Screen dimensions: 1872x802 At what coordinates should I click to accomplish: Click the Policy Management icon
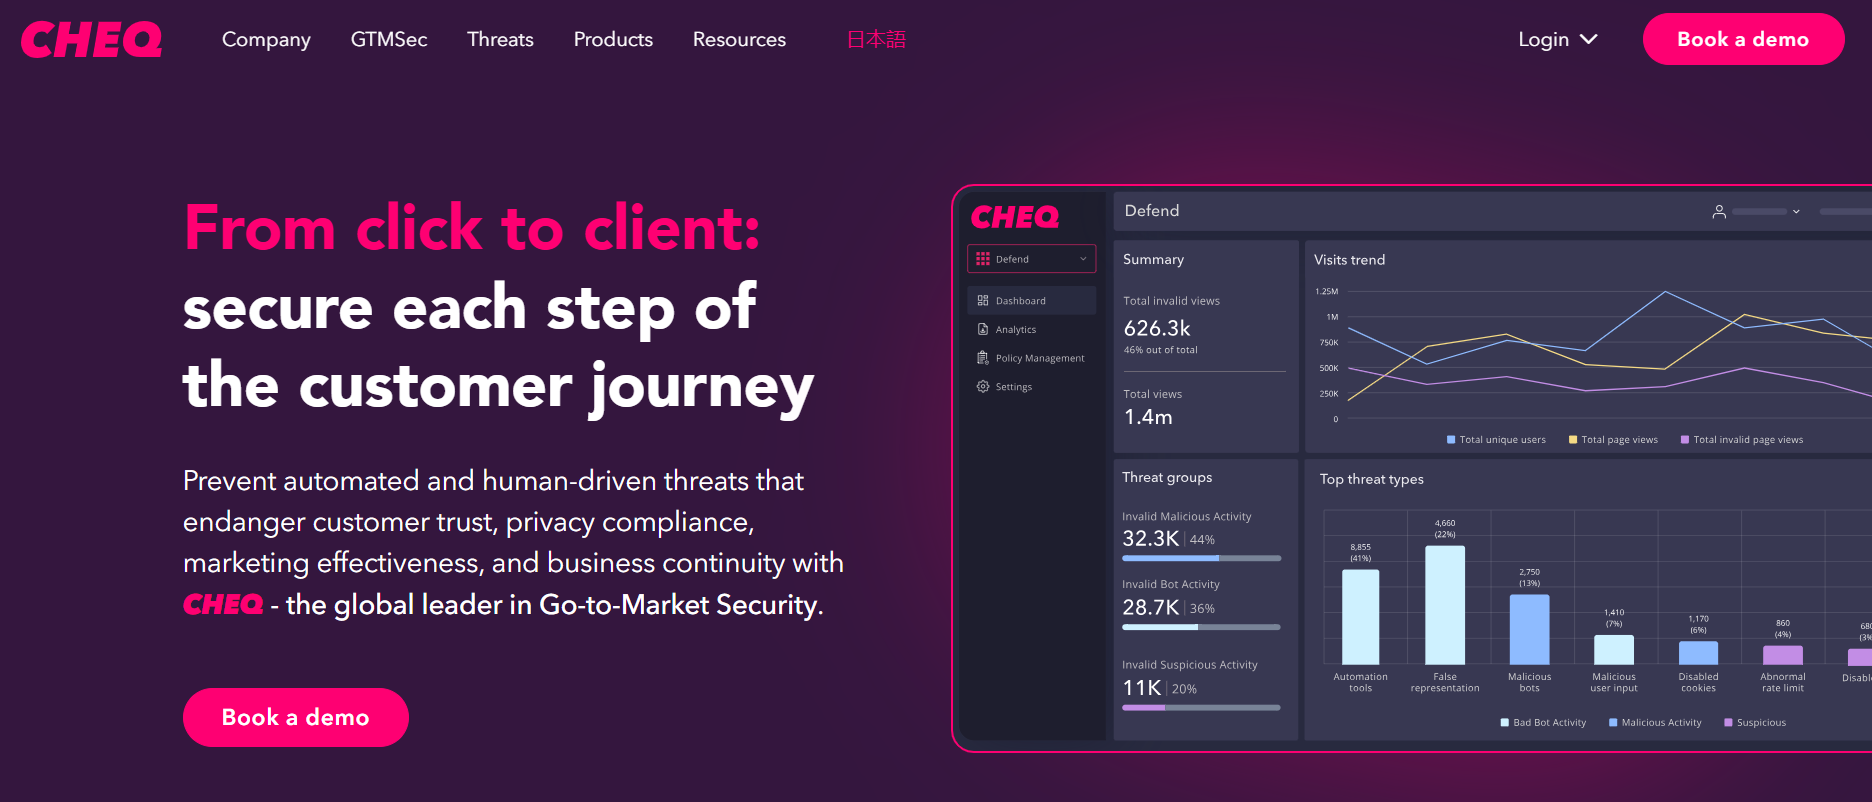(x=983, y=358)
